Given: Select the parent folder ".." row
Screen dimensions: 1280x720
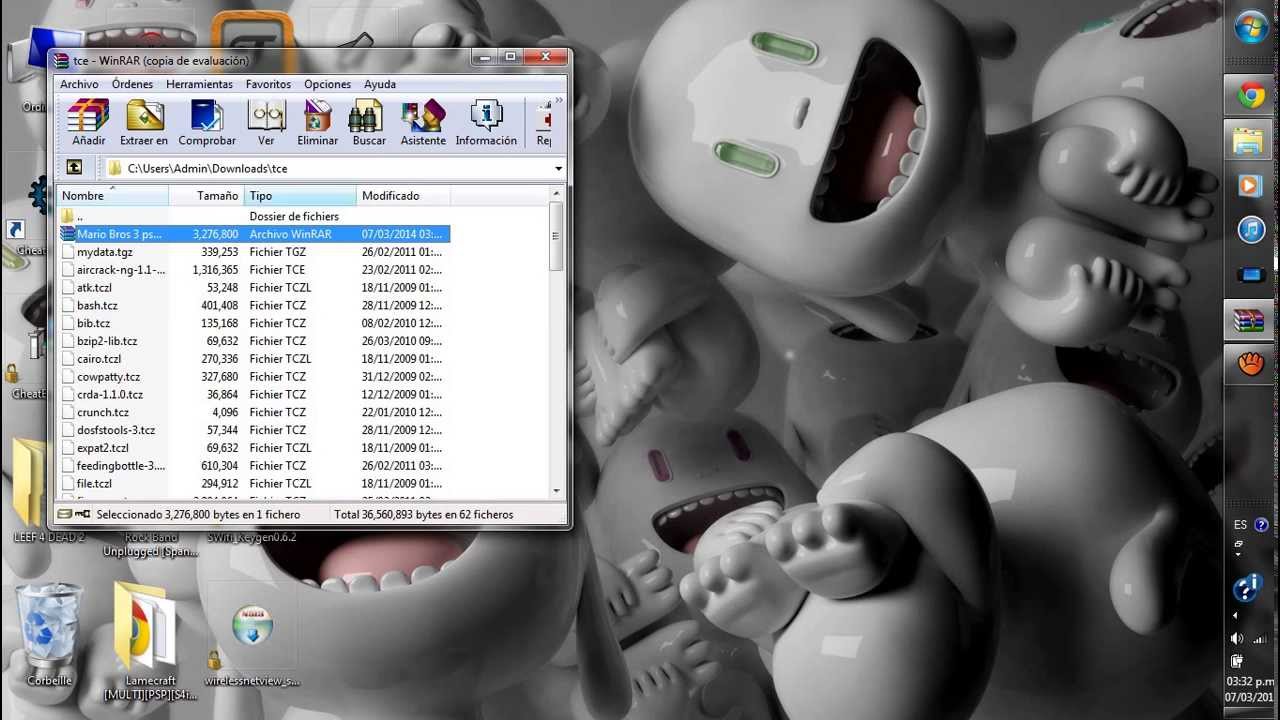Looking at the screenshot, I should click(x=254, y=216).
